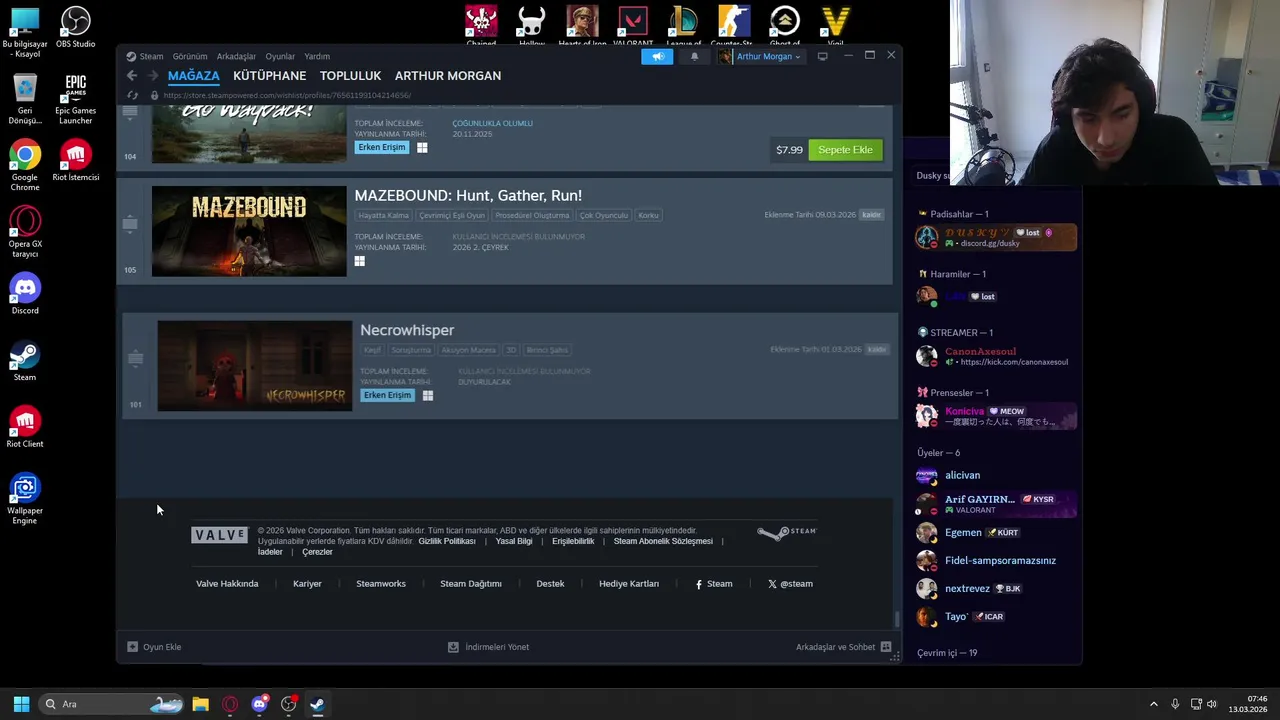Screen dimensions: 1280x720
Task: Open Çerezler footer link
Action: pos(317,552)
